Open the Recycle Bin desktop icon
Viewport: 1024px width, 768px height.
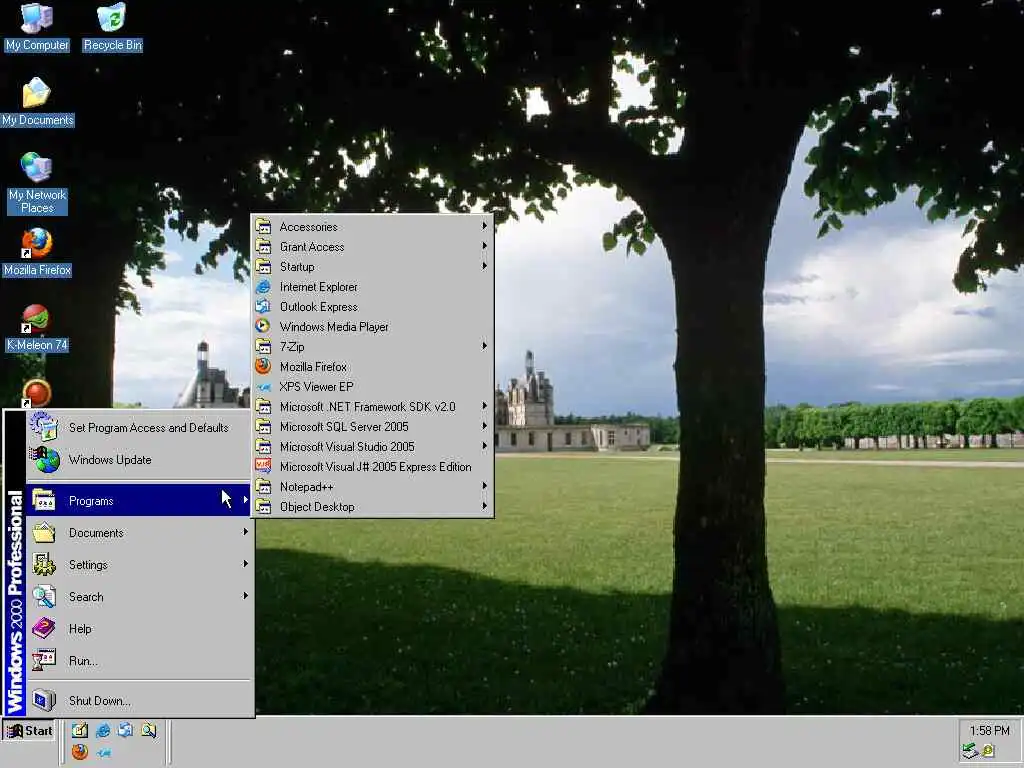click(112, 27)
